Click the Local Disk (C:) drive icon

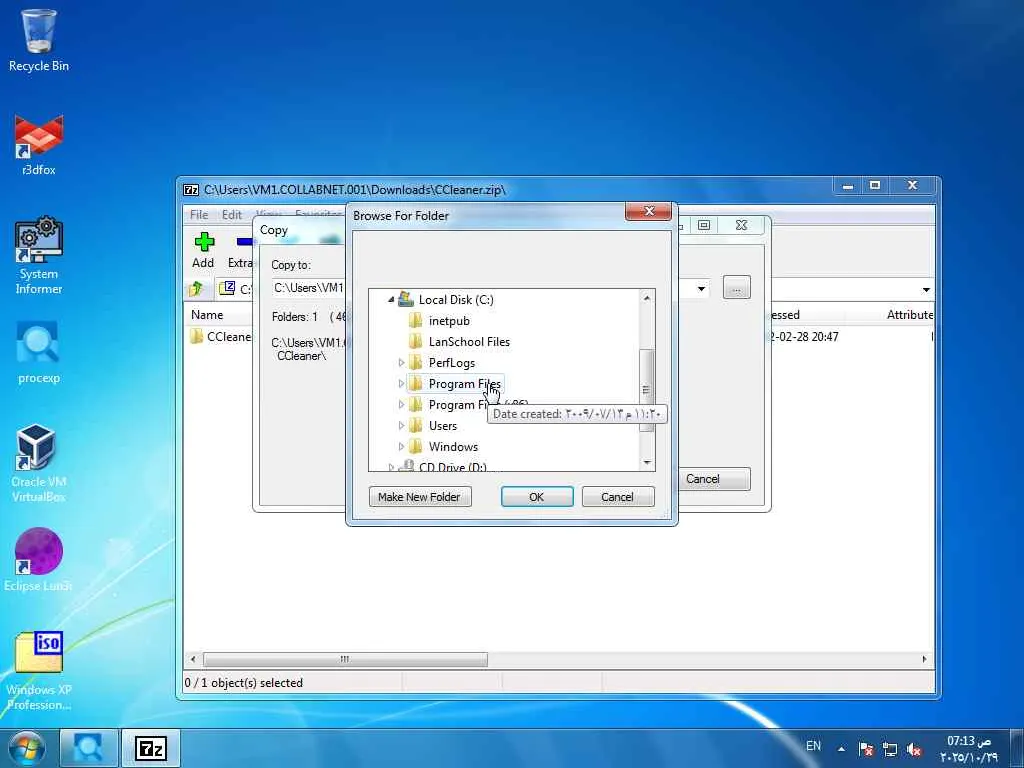406,300
